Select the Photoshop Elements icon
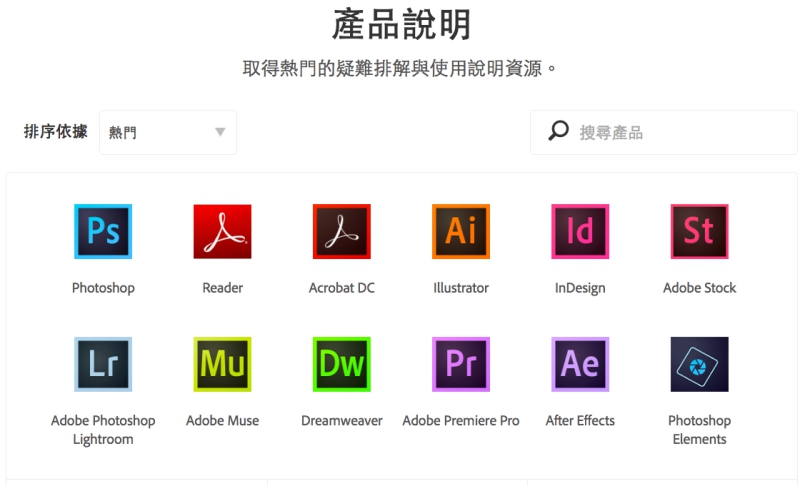 (x=699, y=364)
